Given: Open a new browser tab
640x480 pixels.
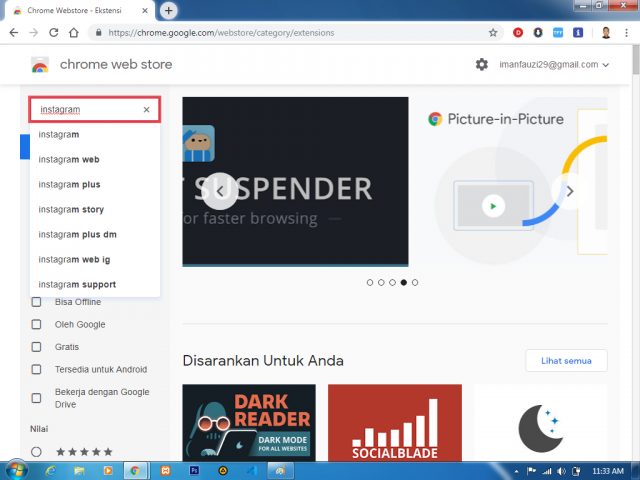Looking at the screenshot, I should 169,10.
